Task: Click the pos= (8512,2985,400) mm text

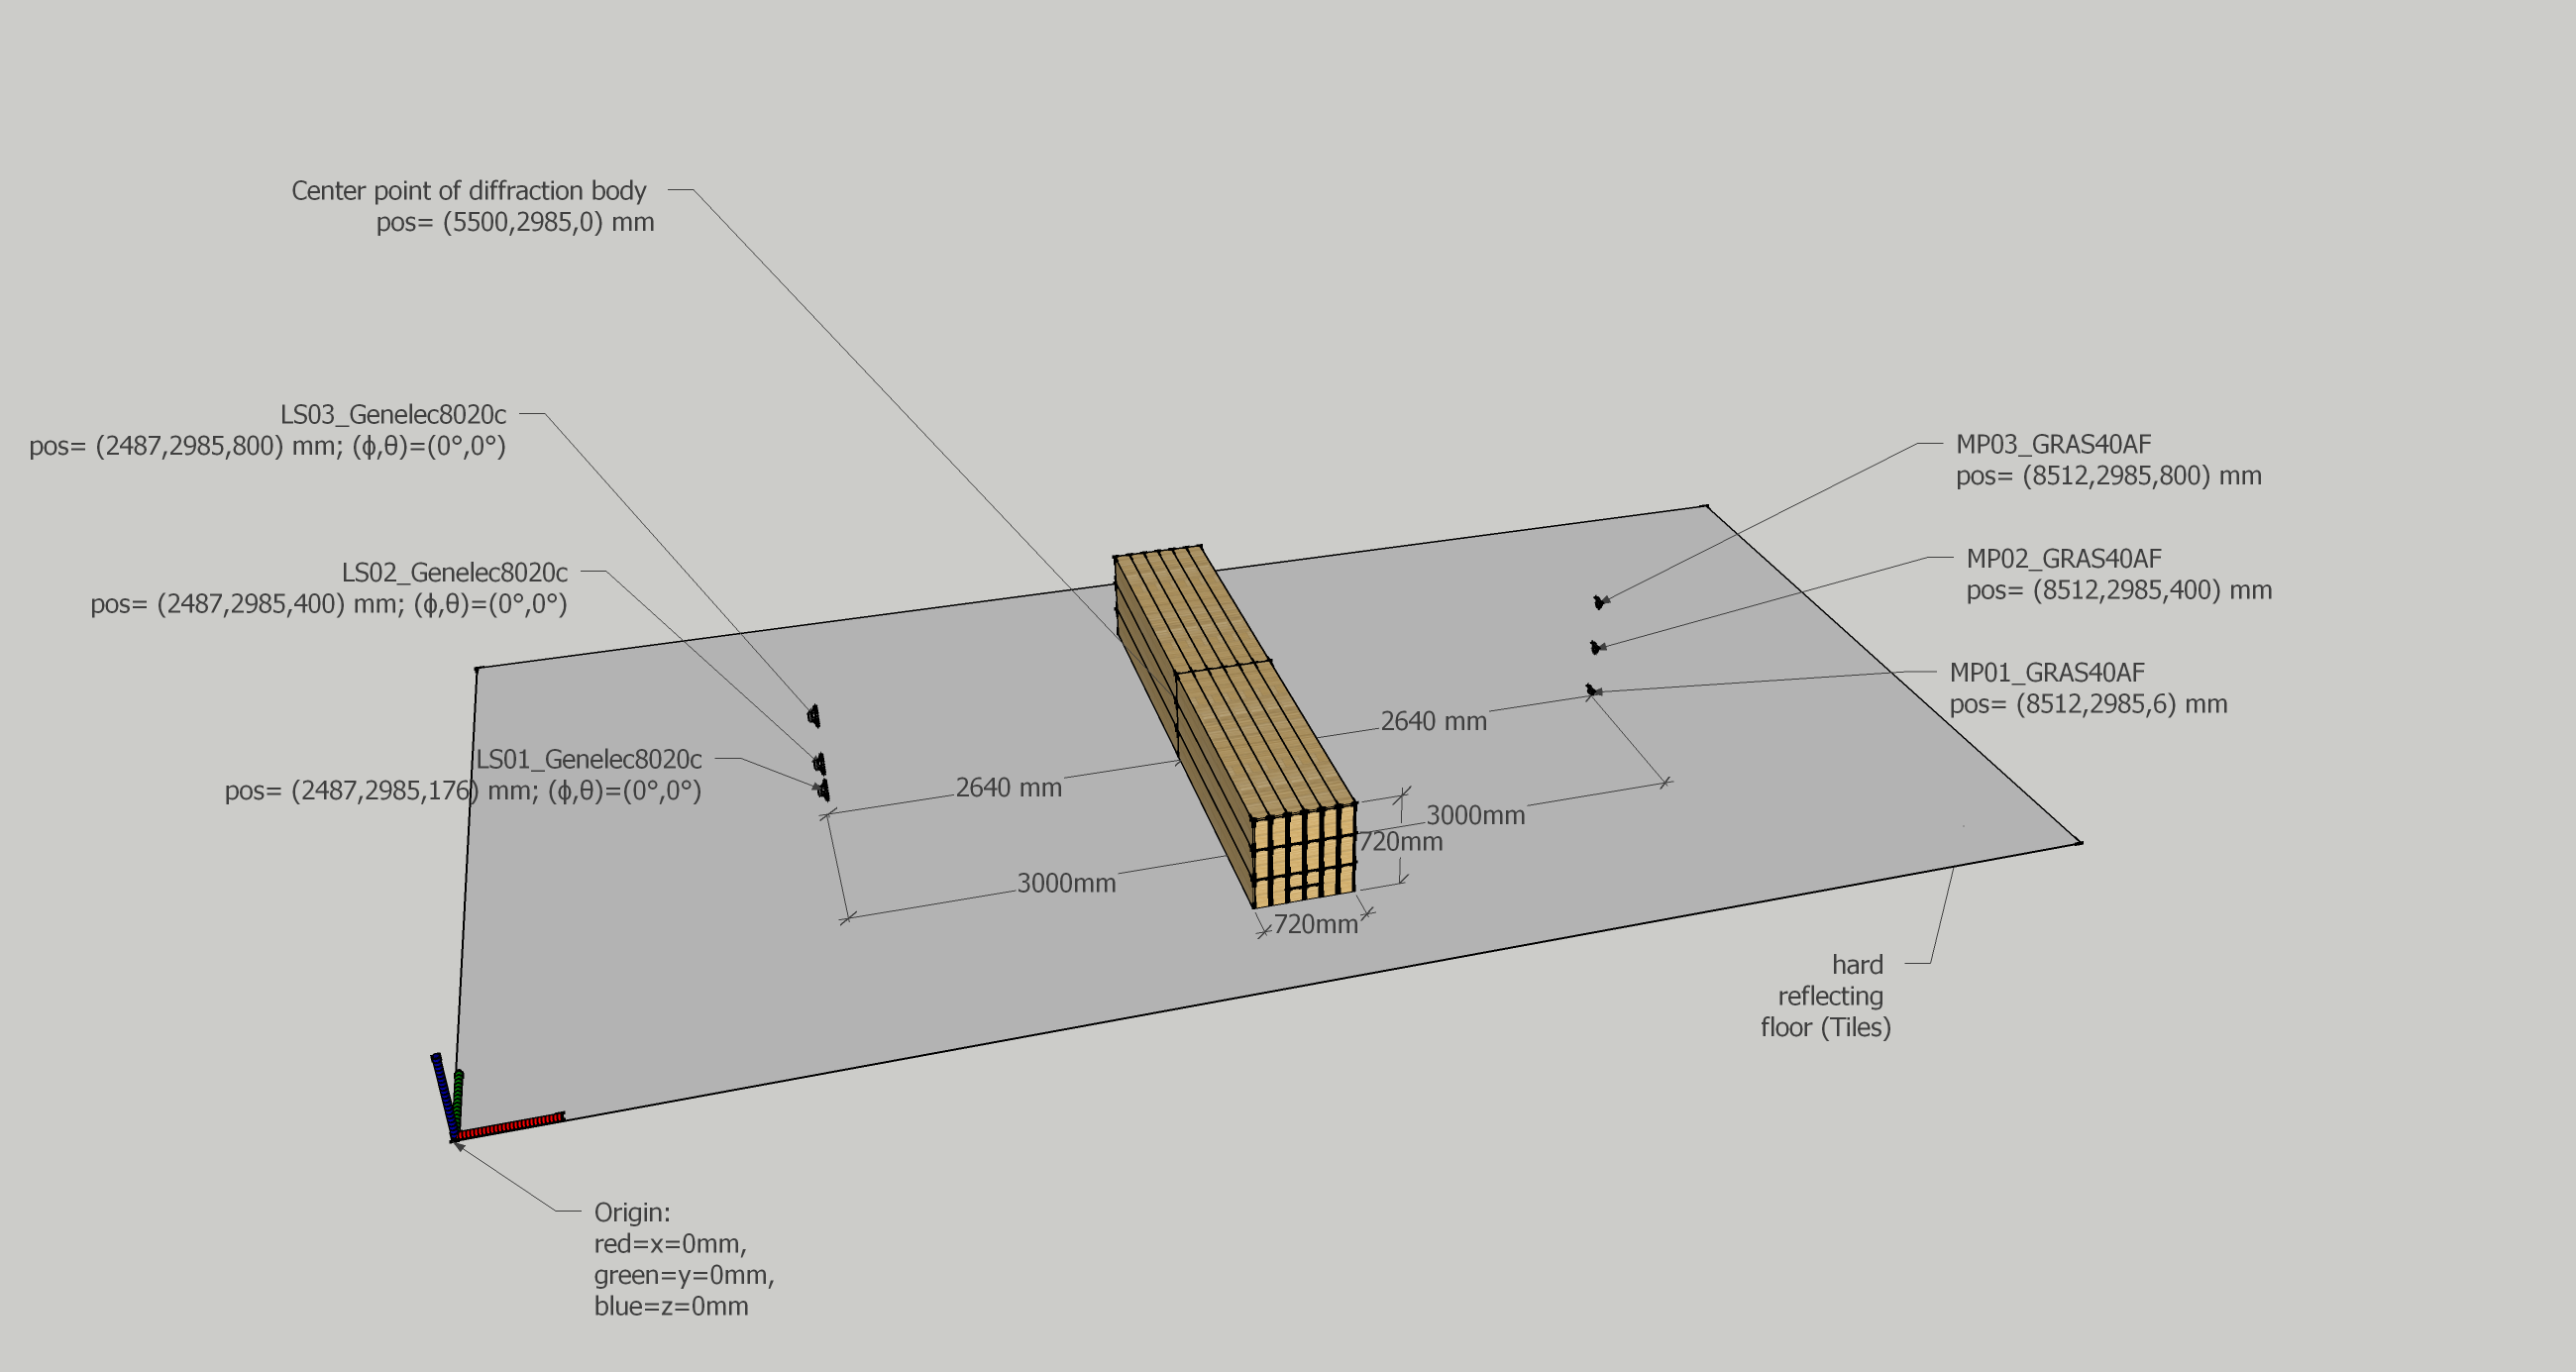Action: click(x=2119, y=590)
